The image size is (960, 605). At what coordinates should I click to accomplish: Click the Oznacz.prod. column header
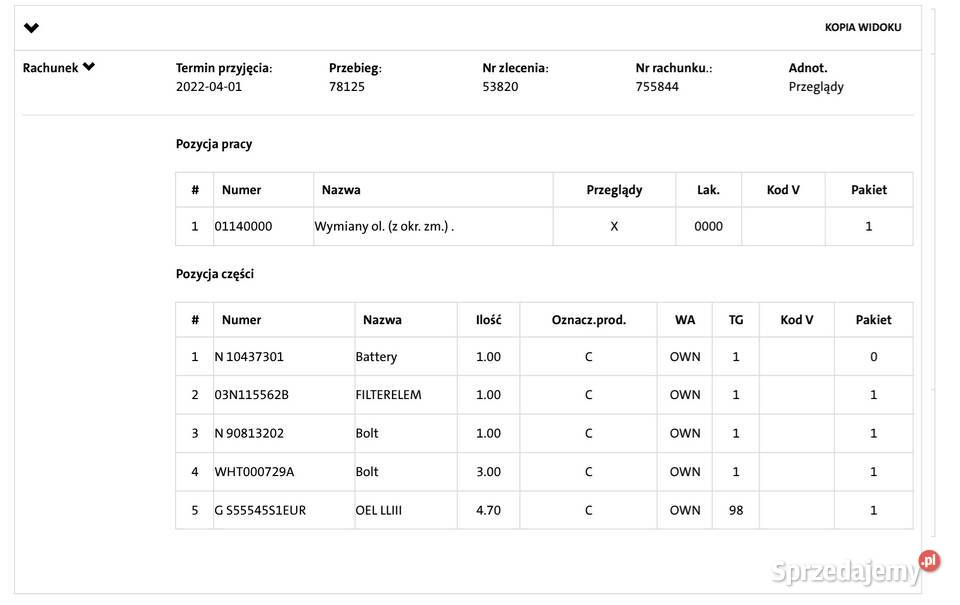[588, 320]
